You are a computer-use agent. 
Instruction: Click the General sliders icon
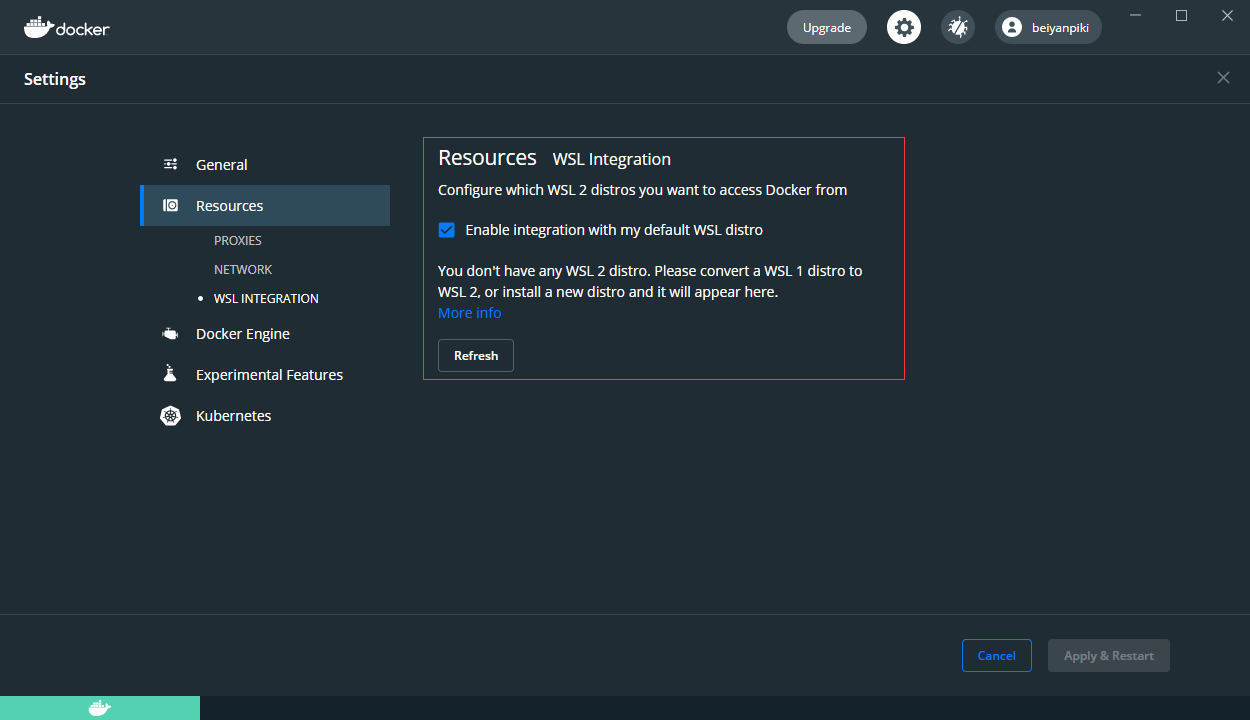coord(171,164)
